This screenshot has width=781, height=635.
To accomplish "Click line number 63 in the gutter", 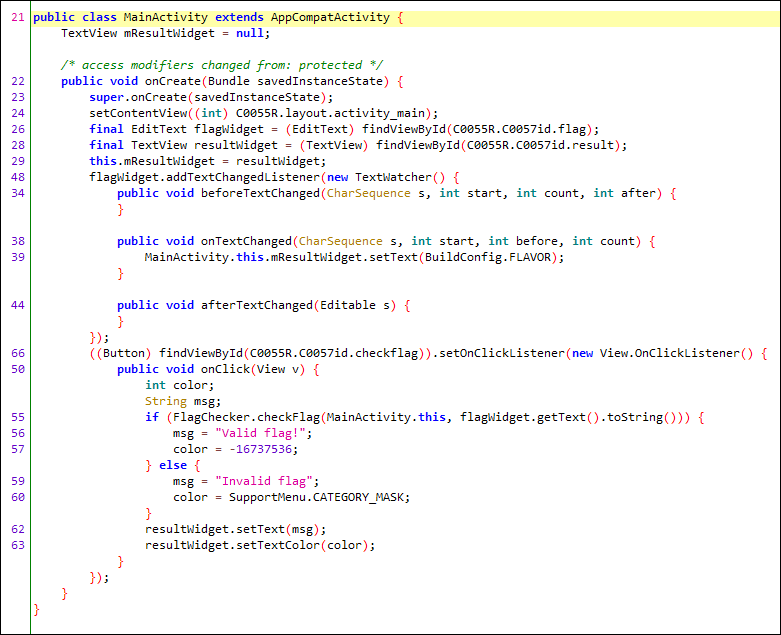I will pos(18,545).
